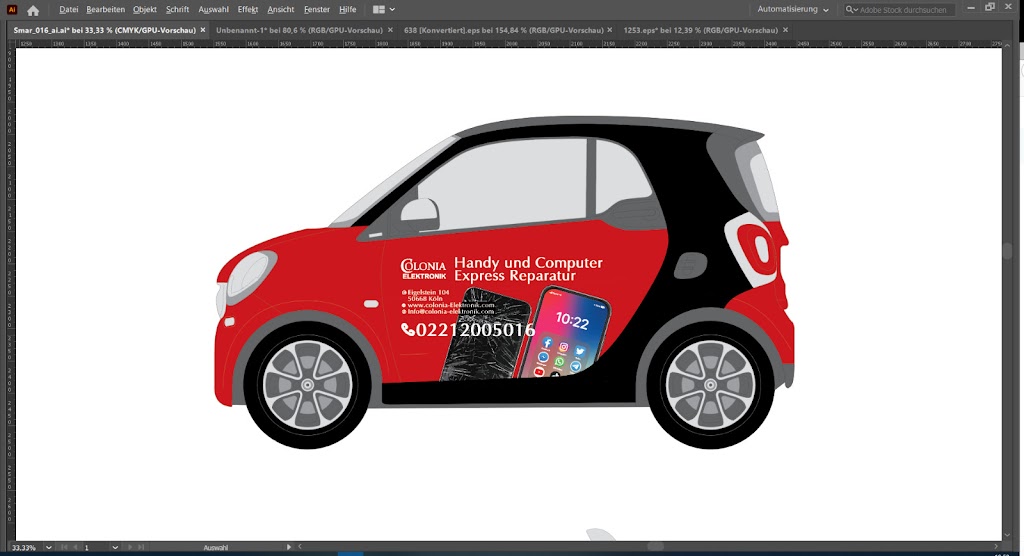Switch to the 638 [Konvertiert].eps tab
This screenshot has height=556, width=1024.
pos(504,30)
